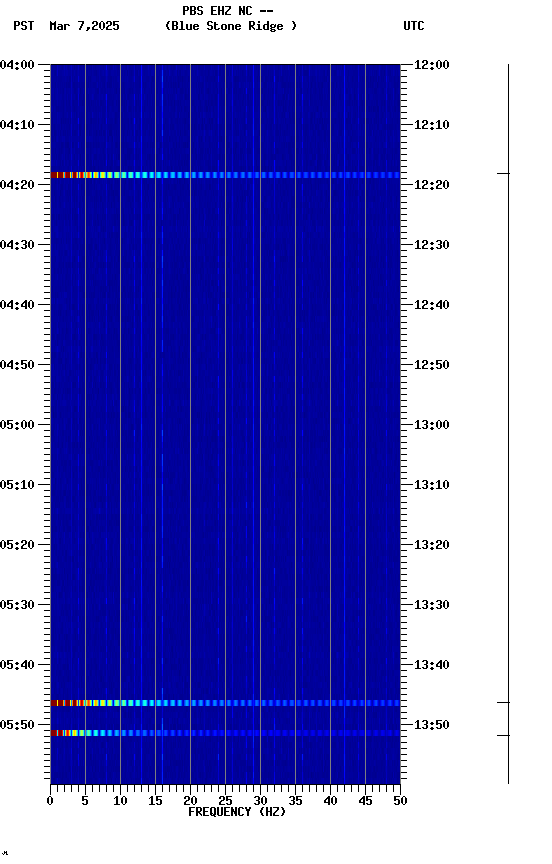Click the 04:20 PST time label
552x864 pixels.
pyautogui.click(x=17, y=185)
